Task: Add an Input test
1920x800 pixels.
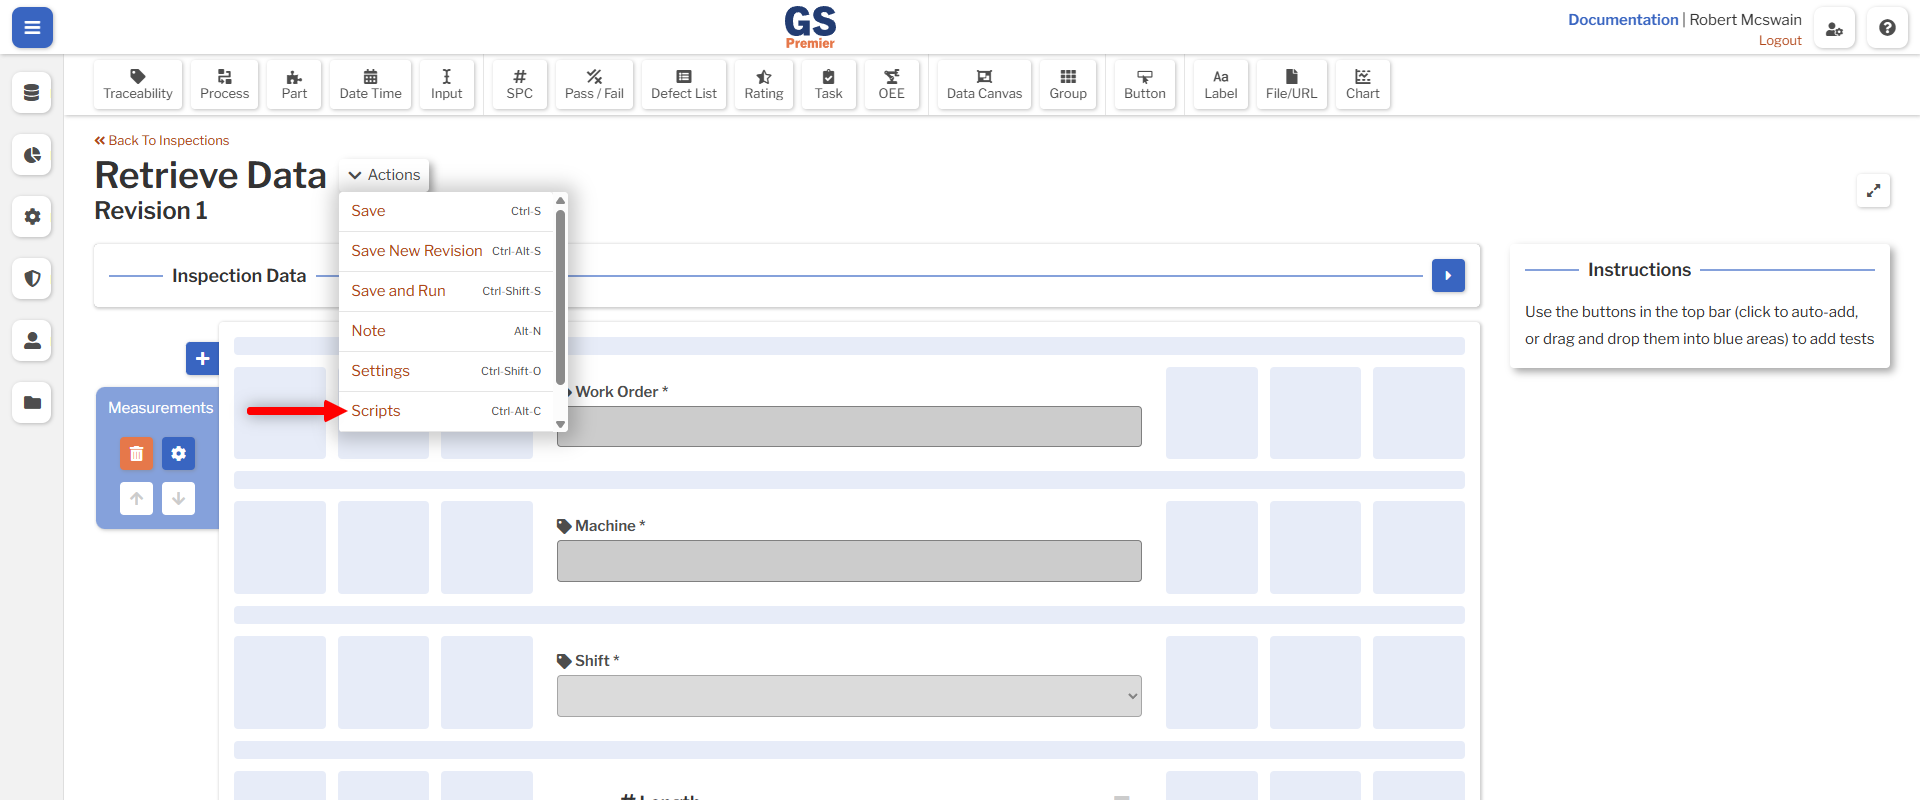Action: coord(446,85)
